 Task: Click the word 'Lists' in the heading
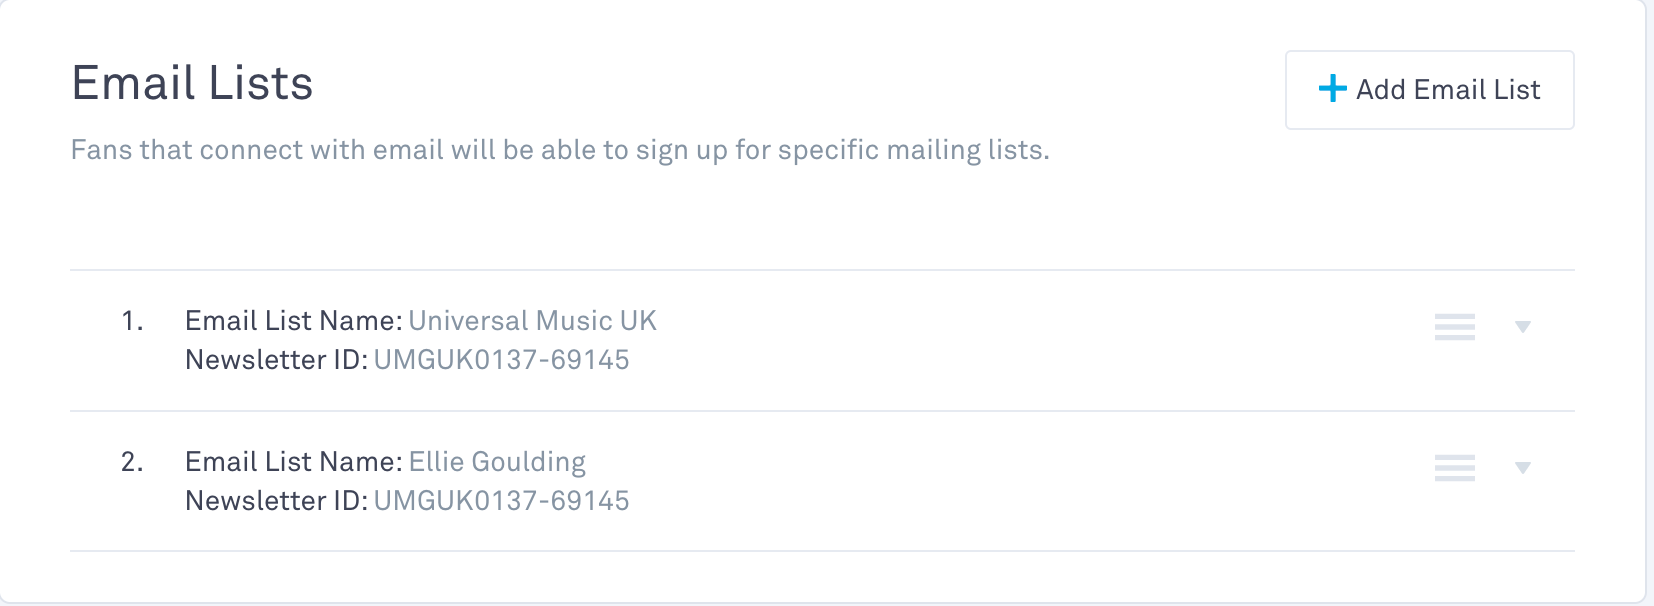pos(260,83)
